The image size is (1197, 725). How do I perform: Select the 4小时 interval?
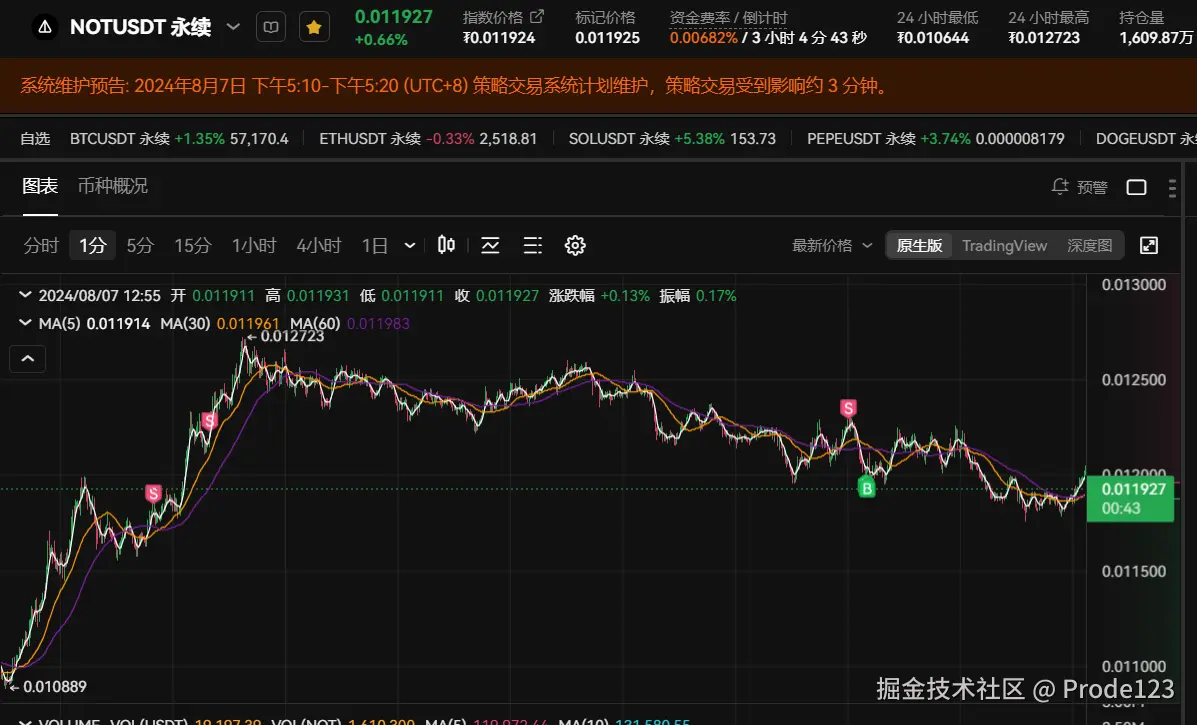point(319,246)
